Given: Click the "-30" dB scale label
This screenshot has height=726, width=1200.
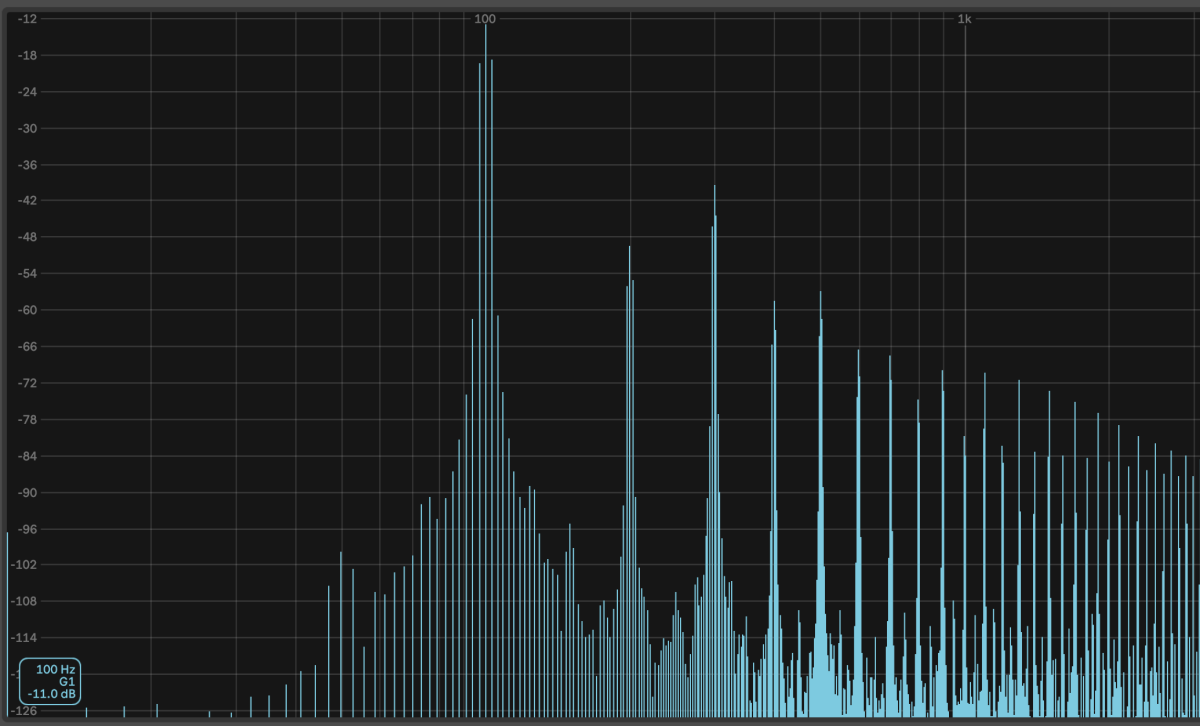Looking at the screenshot, I should click(x=28, y=128).
